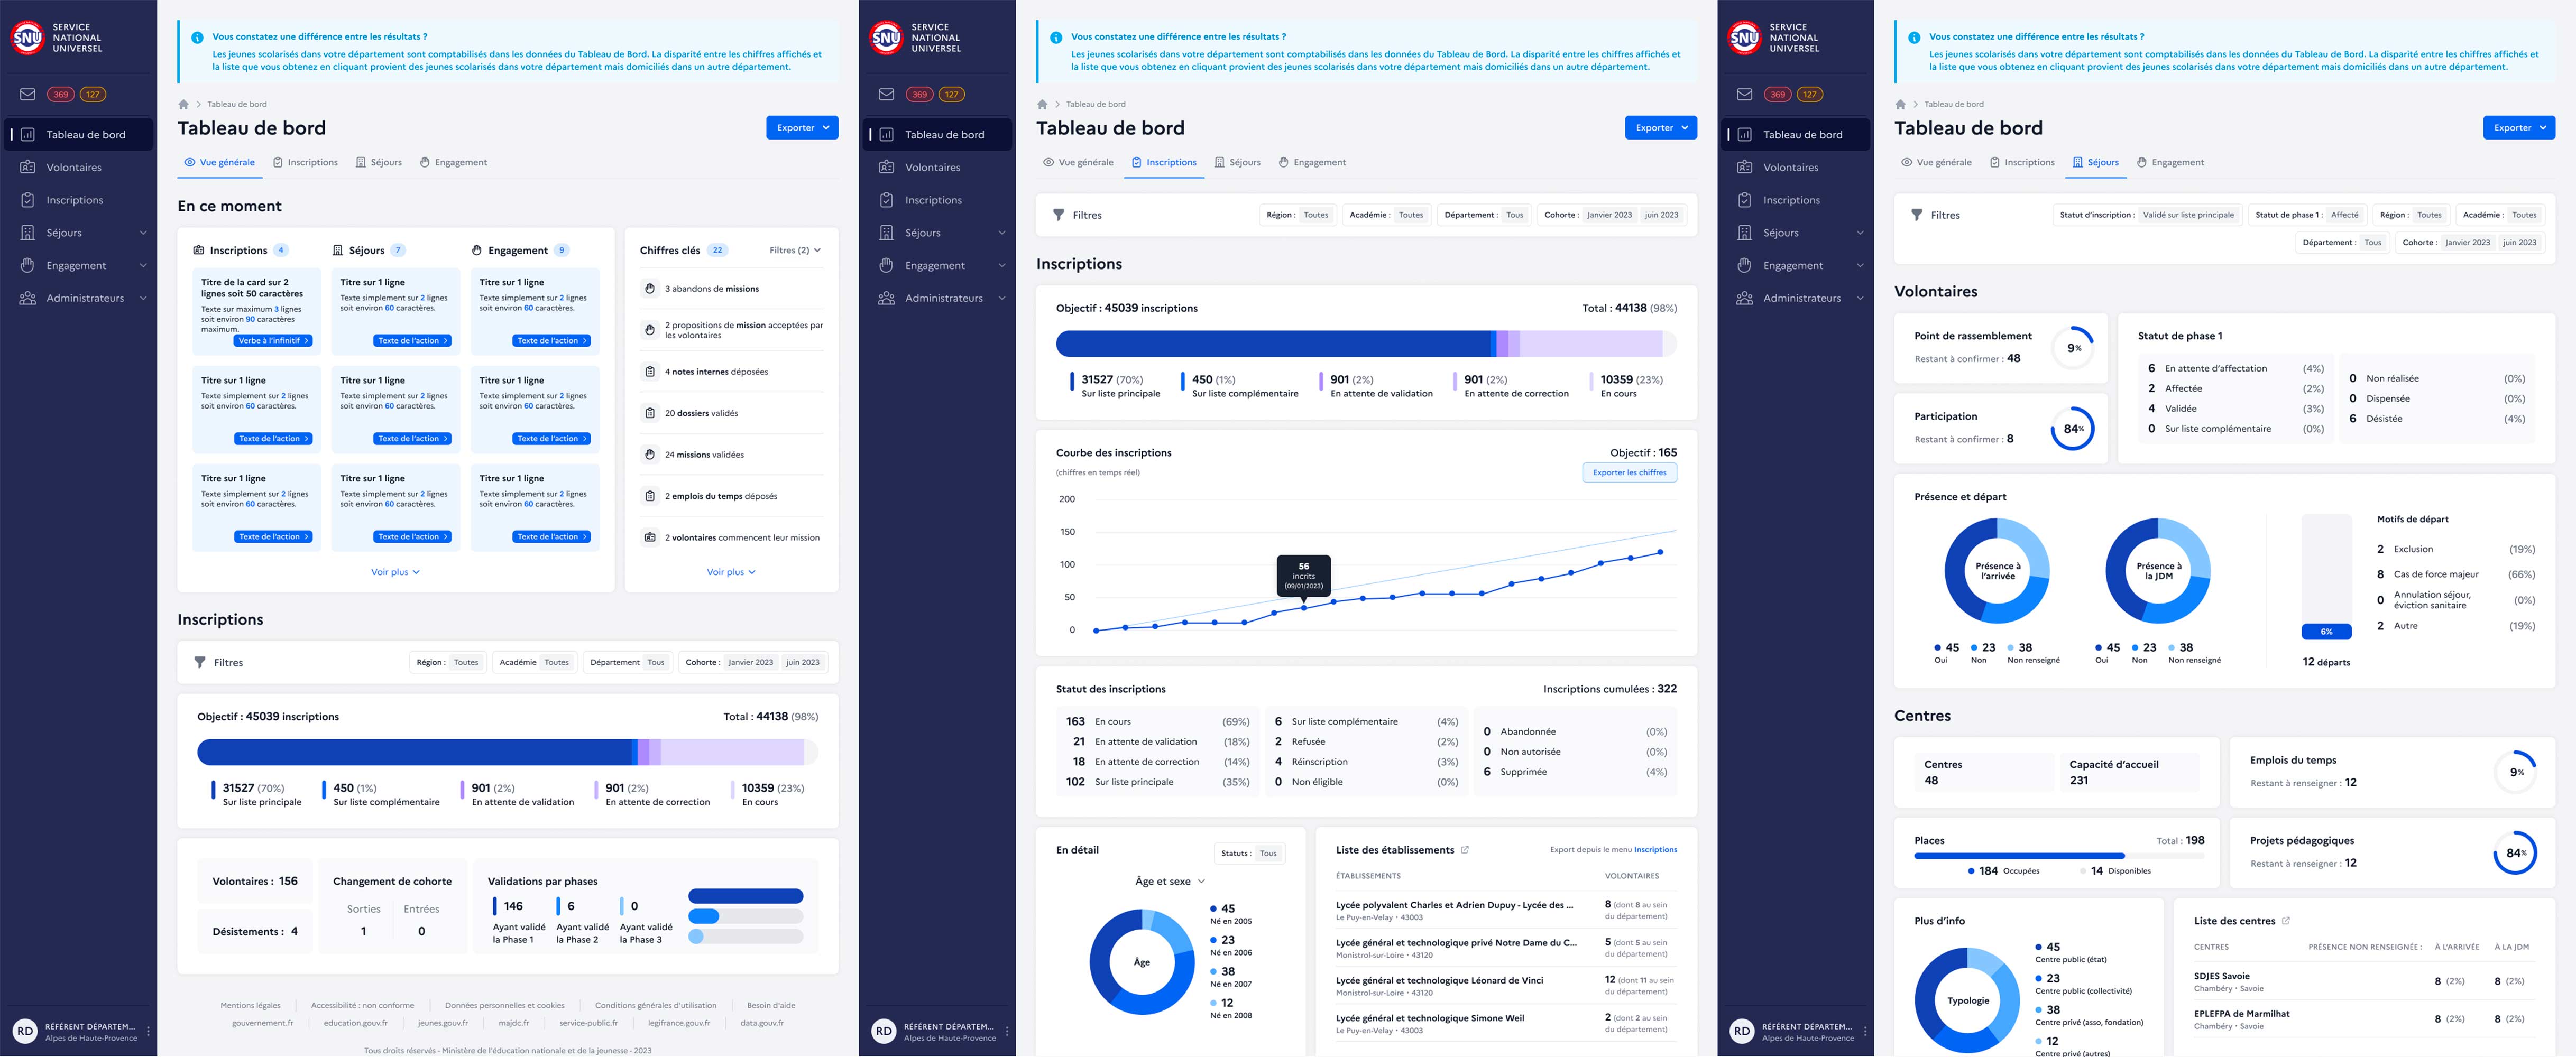
Task: Open Exporter dropdown on Inscriptions screen
Action: point(1661,128)
